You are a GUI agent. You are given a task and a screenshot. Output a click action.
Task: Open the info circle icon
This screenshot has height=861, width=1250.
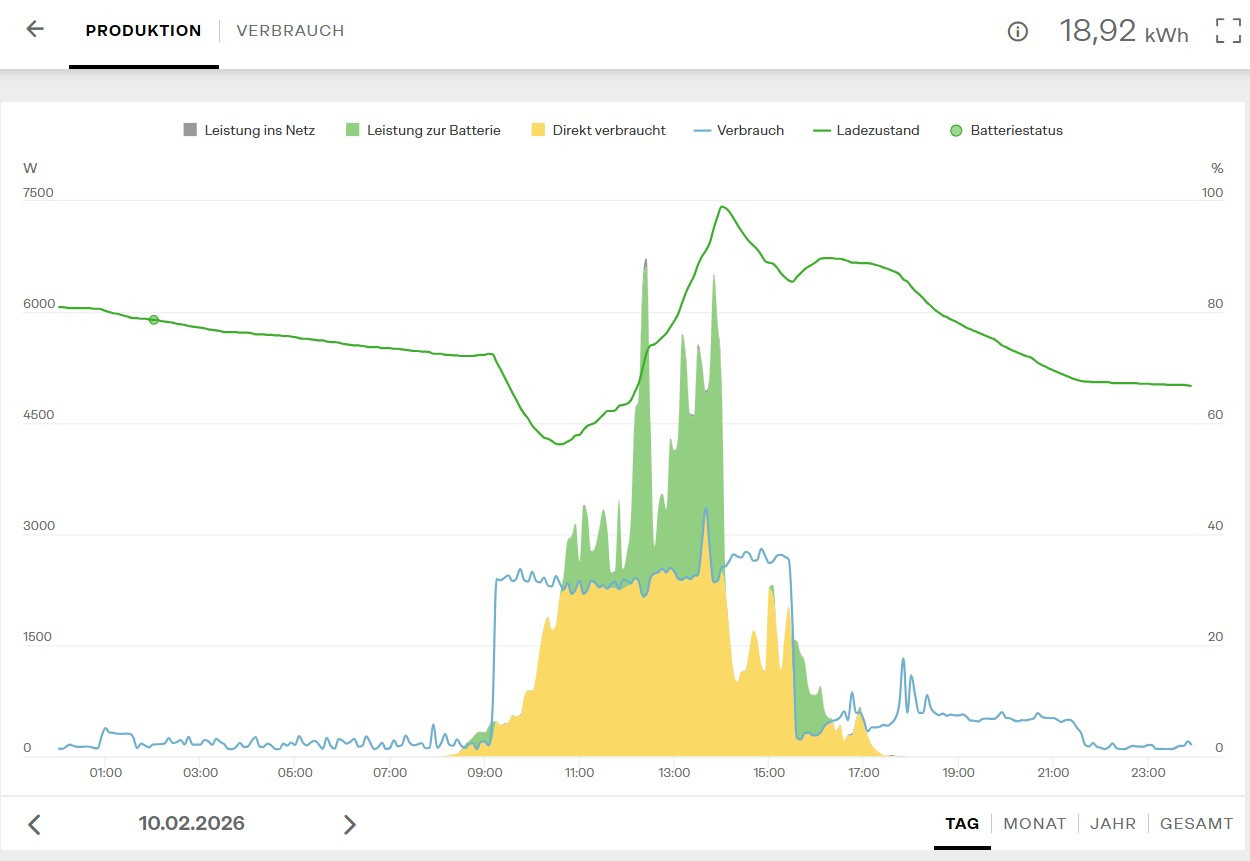point(1018,31)
